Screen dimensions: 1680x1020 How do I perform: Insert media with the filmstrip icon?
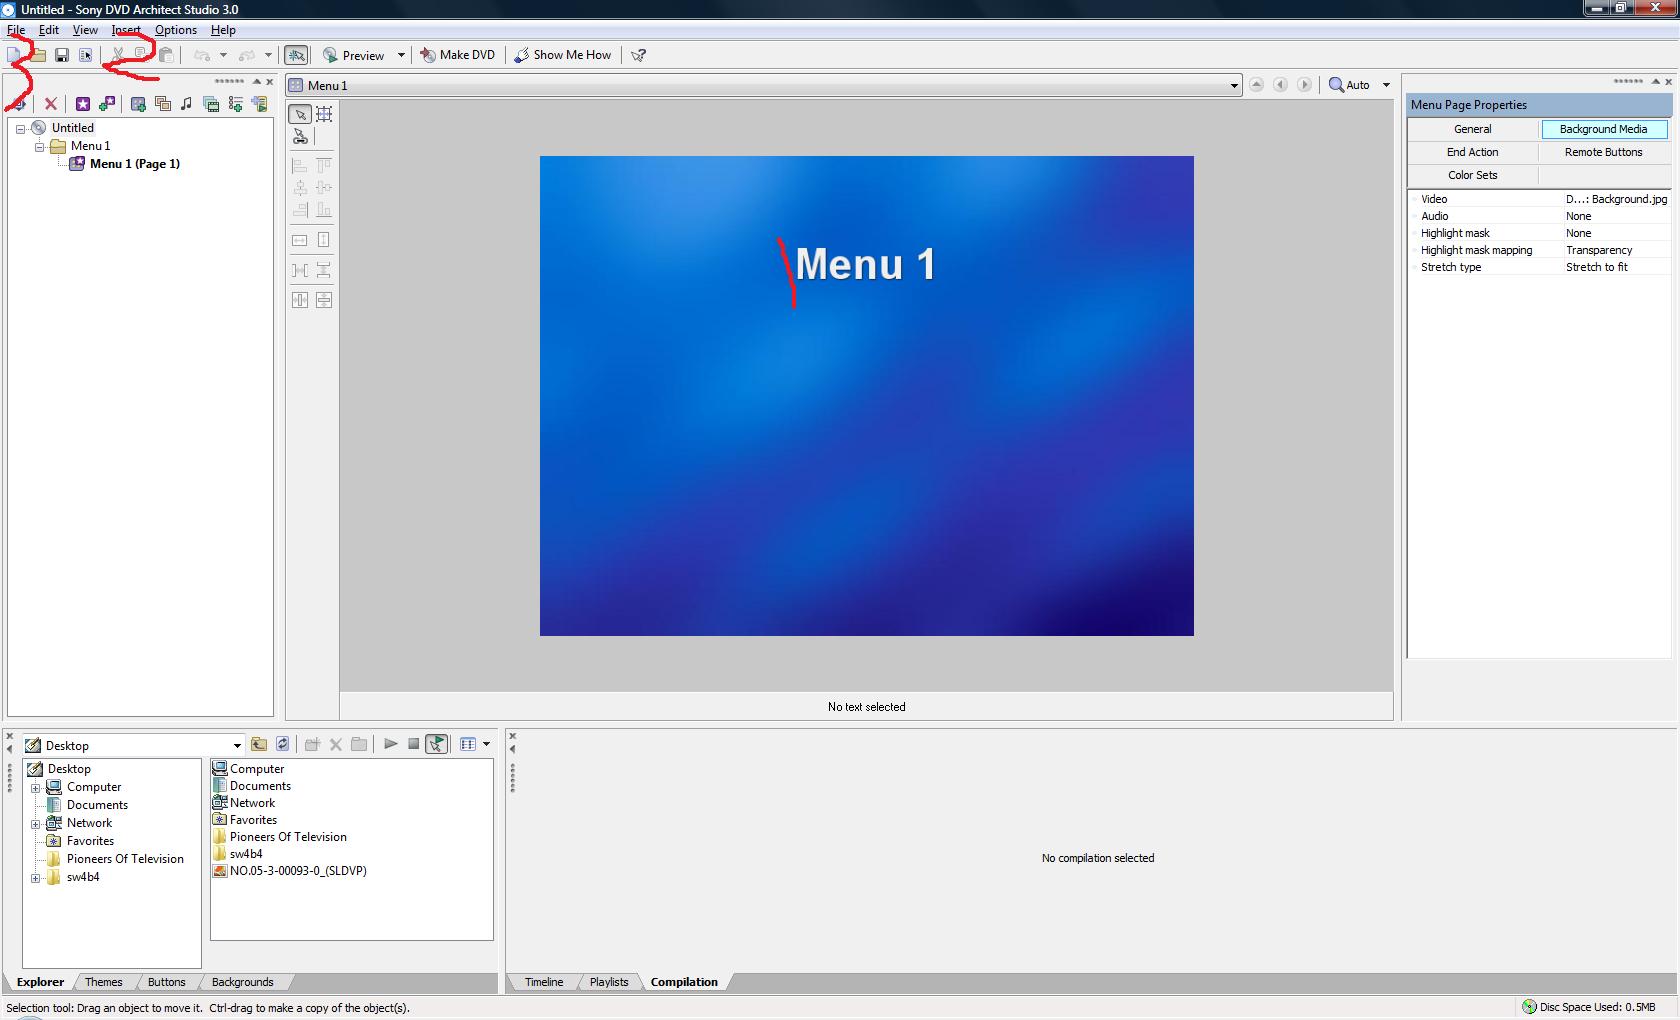coord(211,104)
